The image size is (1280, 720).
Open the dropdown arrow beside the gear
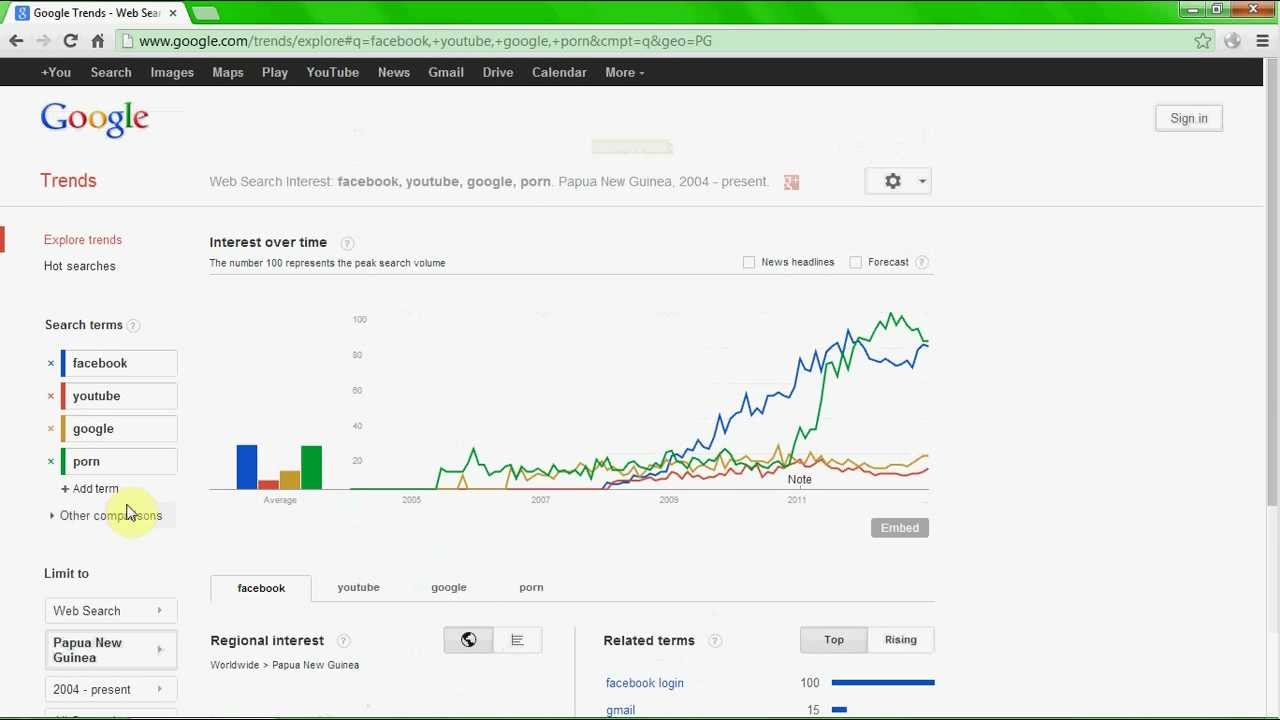[x=922, y=181]
